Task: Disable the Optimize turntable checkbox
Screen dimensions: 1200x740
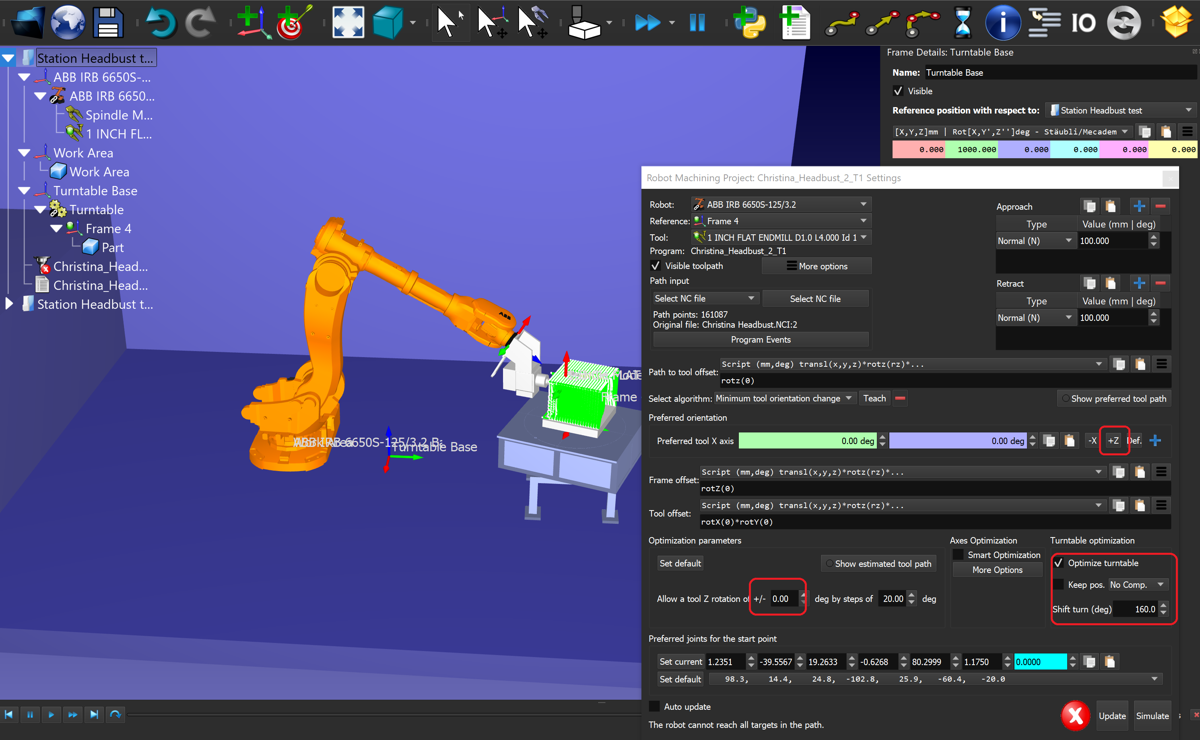Action: click(1059, 563)
